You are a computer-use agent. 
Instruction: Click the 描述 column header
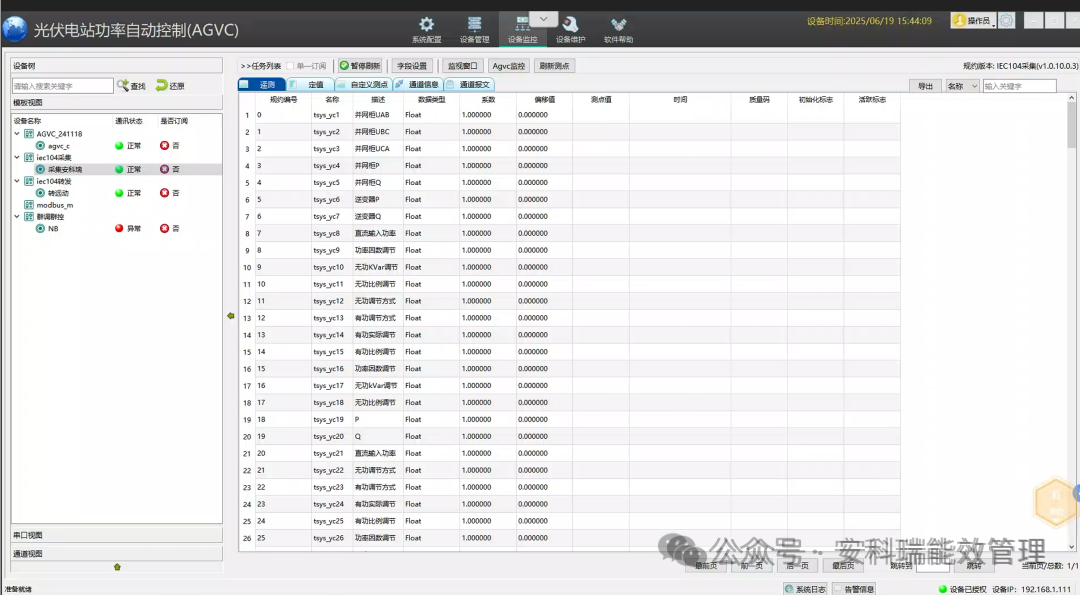377,100
